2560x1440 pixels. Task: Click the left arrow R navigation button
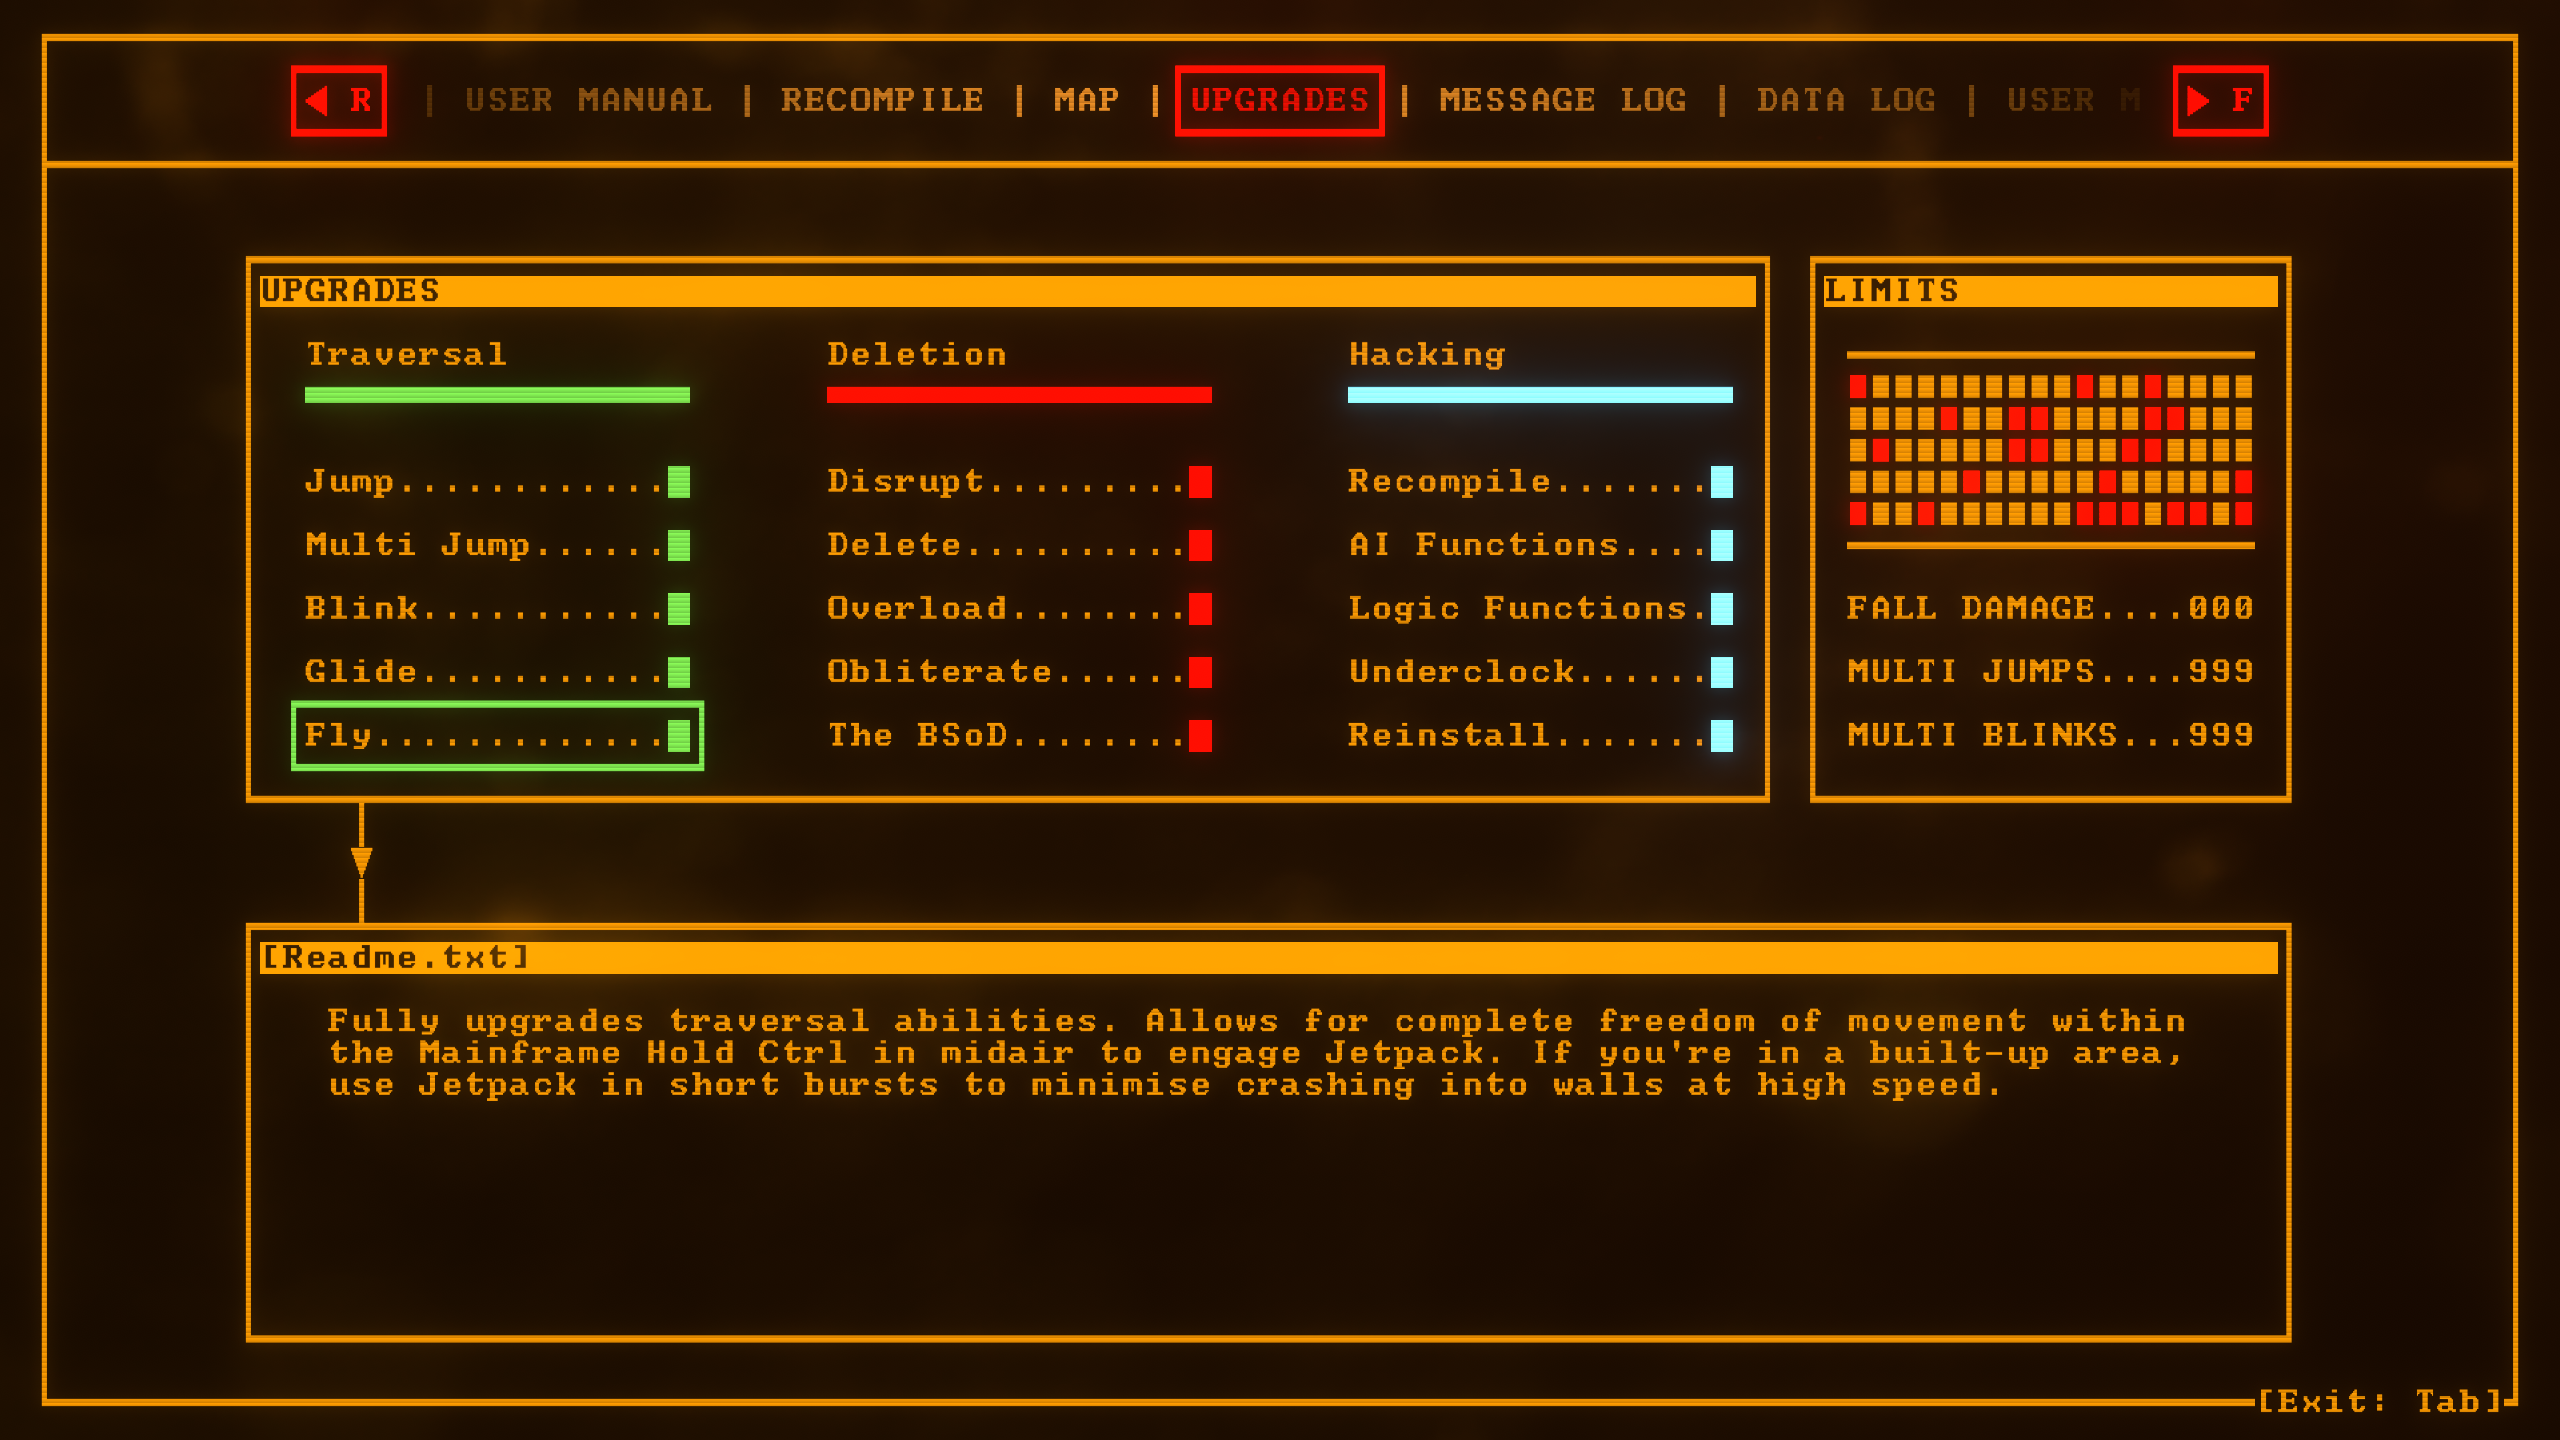click(x=338, y=100)
